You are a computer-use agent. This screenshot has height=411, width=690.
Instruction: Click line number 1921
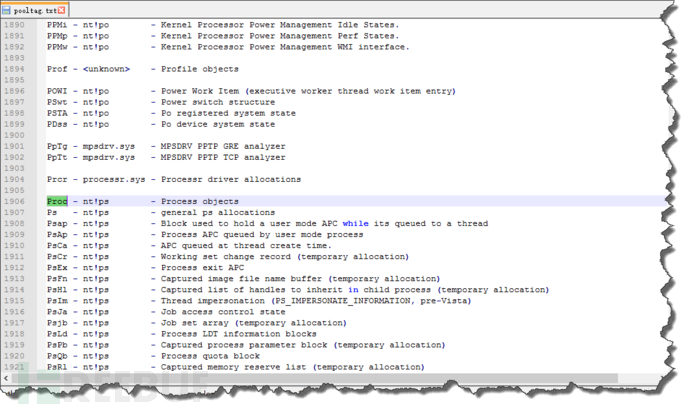[x=15, y=367]
